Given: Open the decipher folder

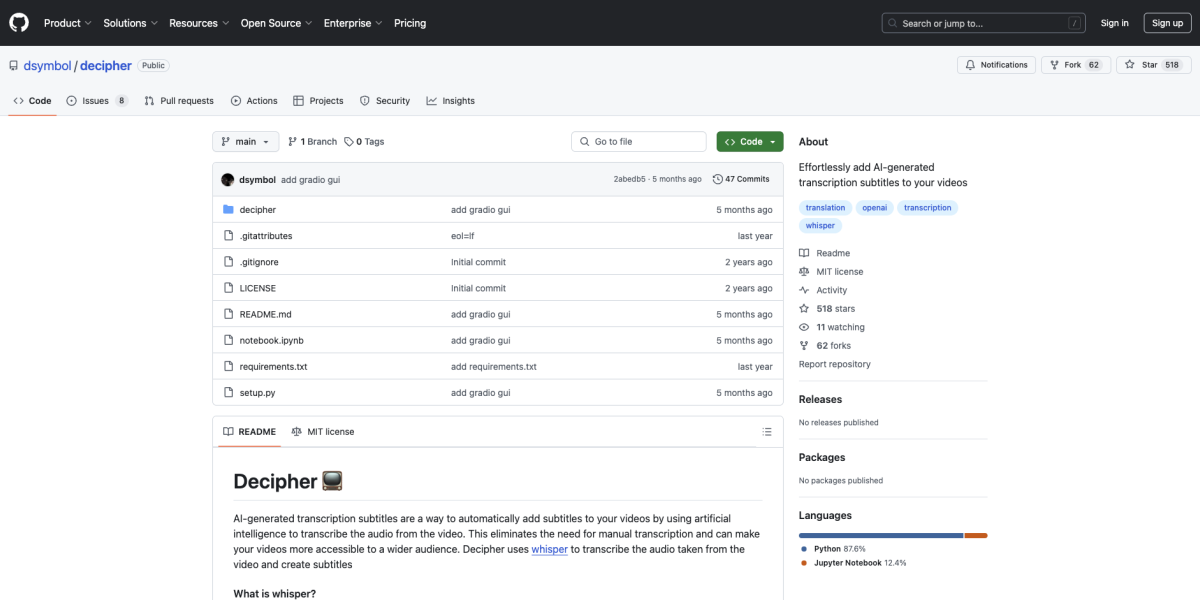Looking at the screenshot, I should pyautogui.click(x=257, y=210).
